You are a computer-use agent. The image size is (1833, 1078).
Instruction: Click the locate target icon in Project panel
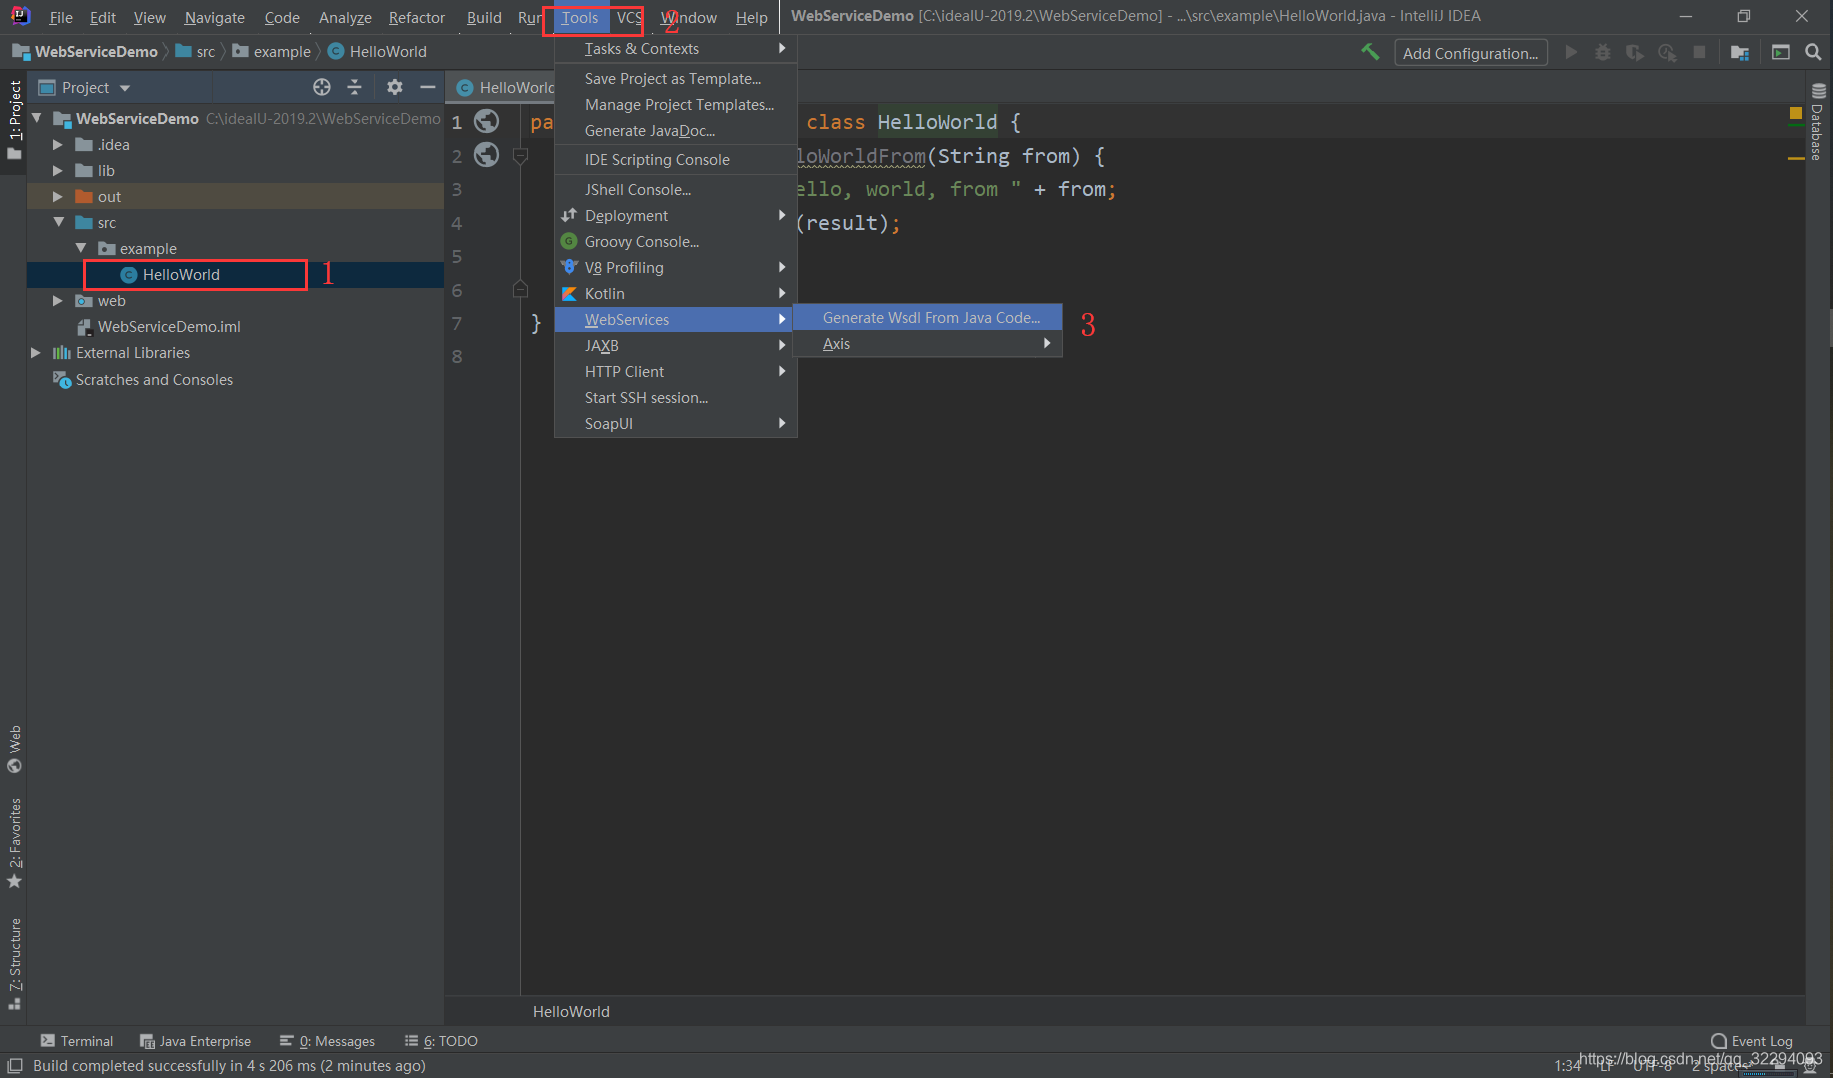coord(322,87)
